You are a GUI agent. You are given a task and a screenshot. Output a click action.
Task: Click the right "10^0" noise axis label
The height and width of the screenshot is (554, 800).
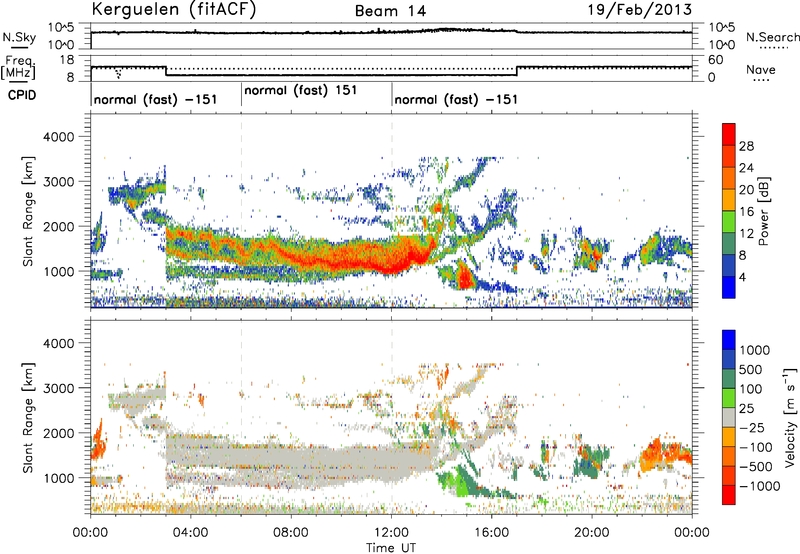(x=722, y=45)
